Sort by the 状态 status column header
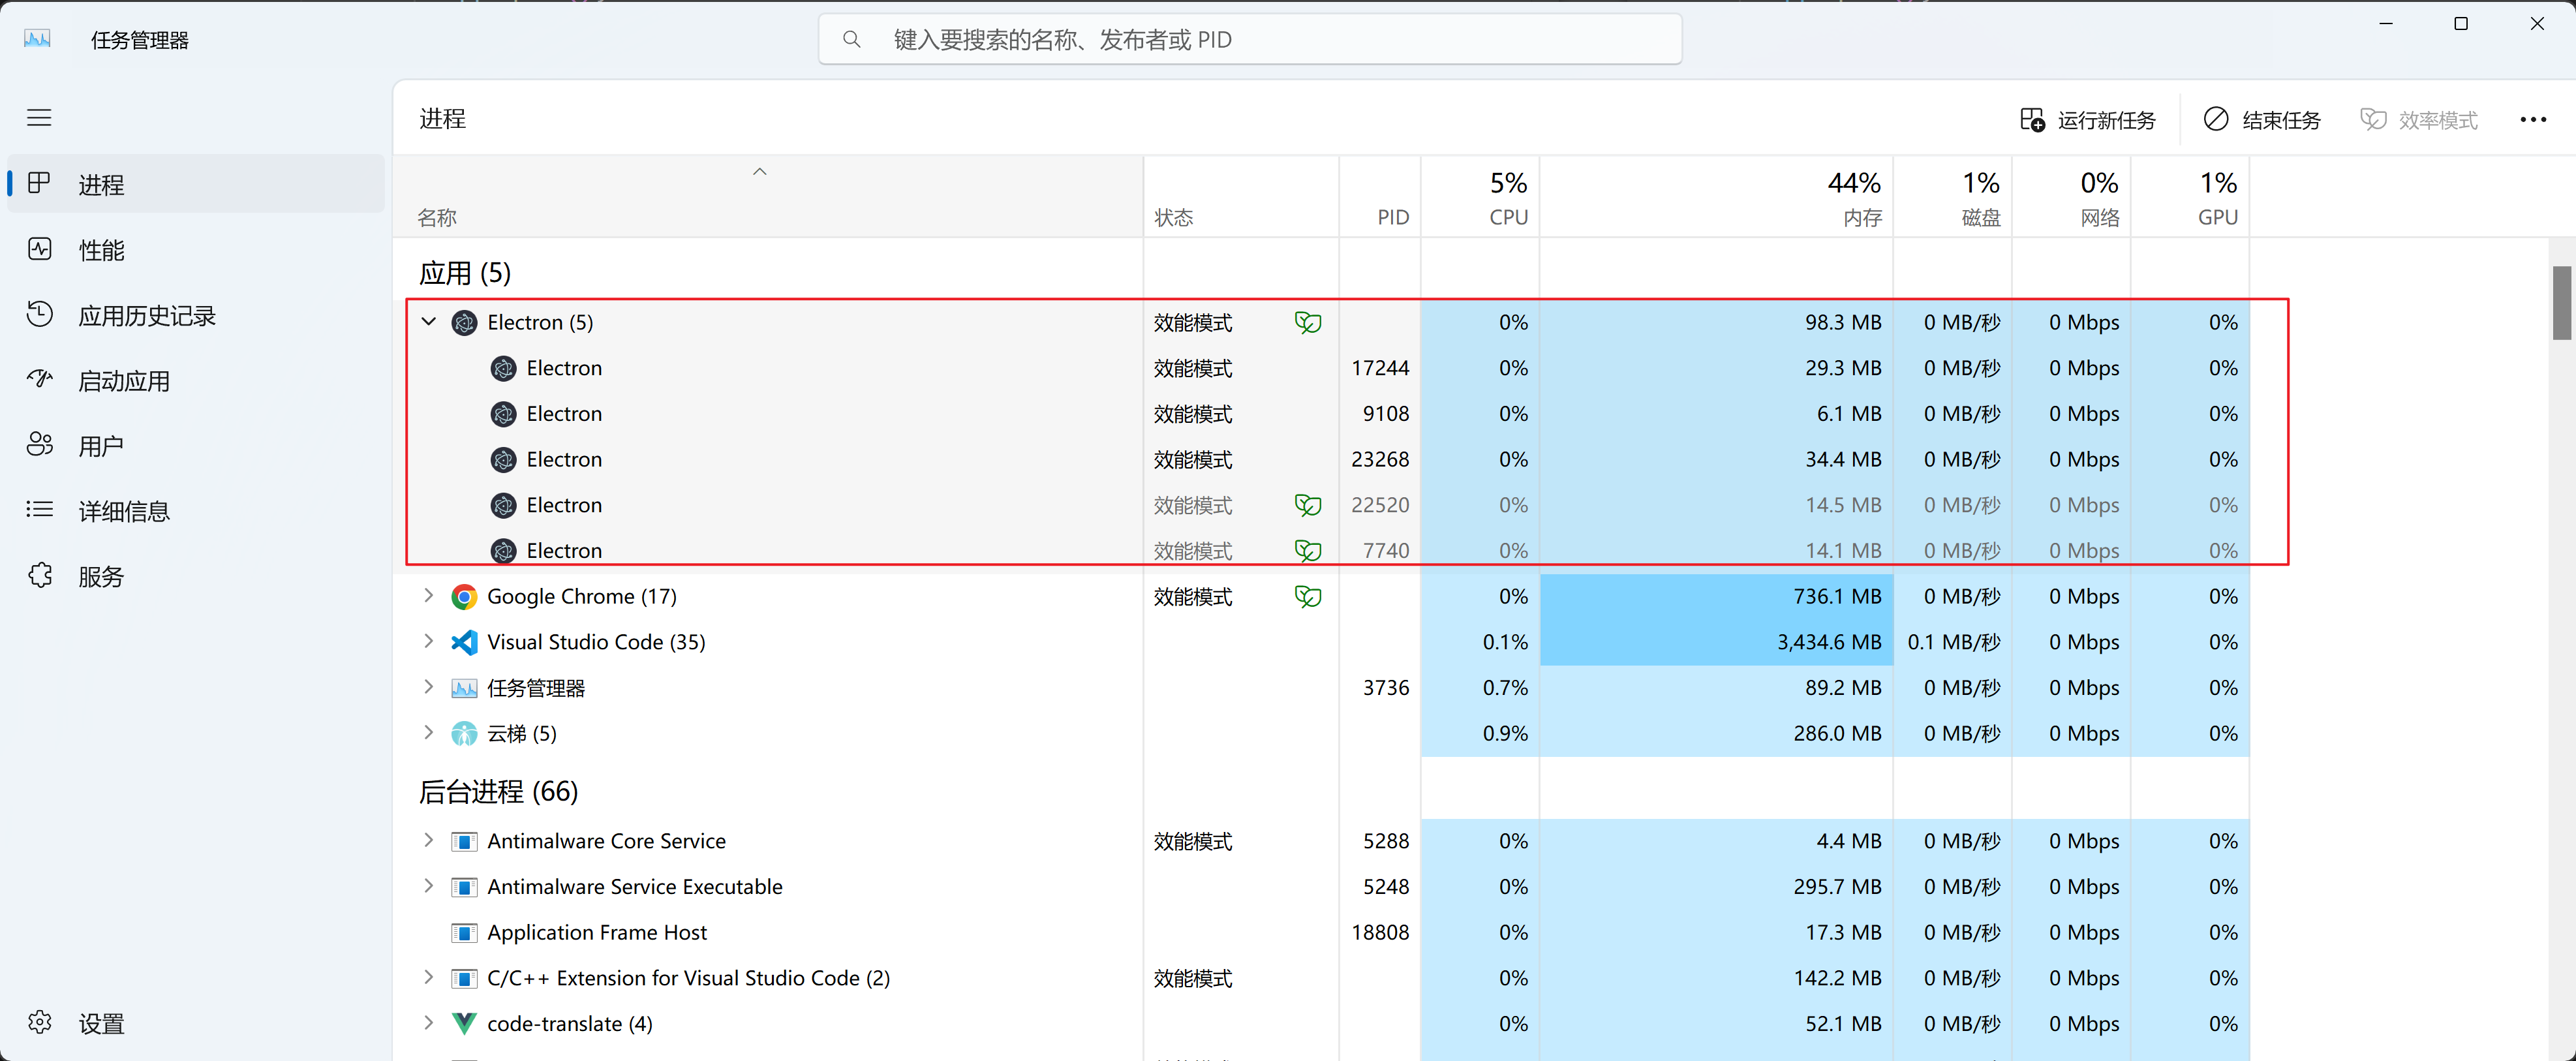 click(1241, 197)
